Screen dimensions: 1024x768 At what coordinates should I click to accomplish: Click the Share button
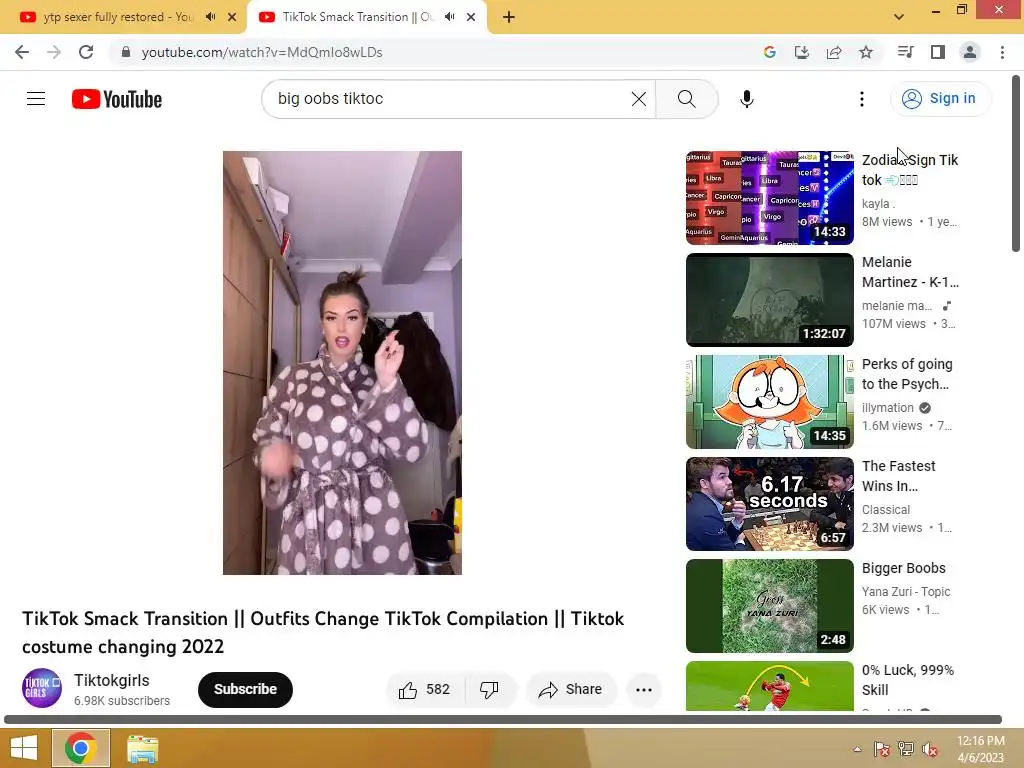point(570,690)
